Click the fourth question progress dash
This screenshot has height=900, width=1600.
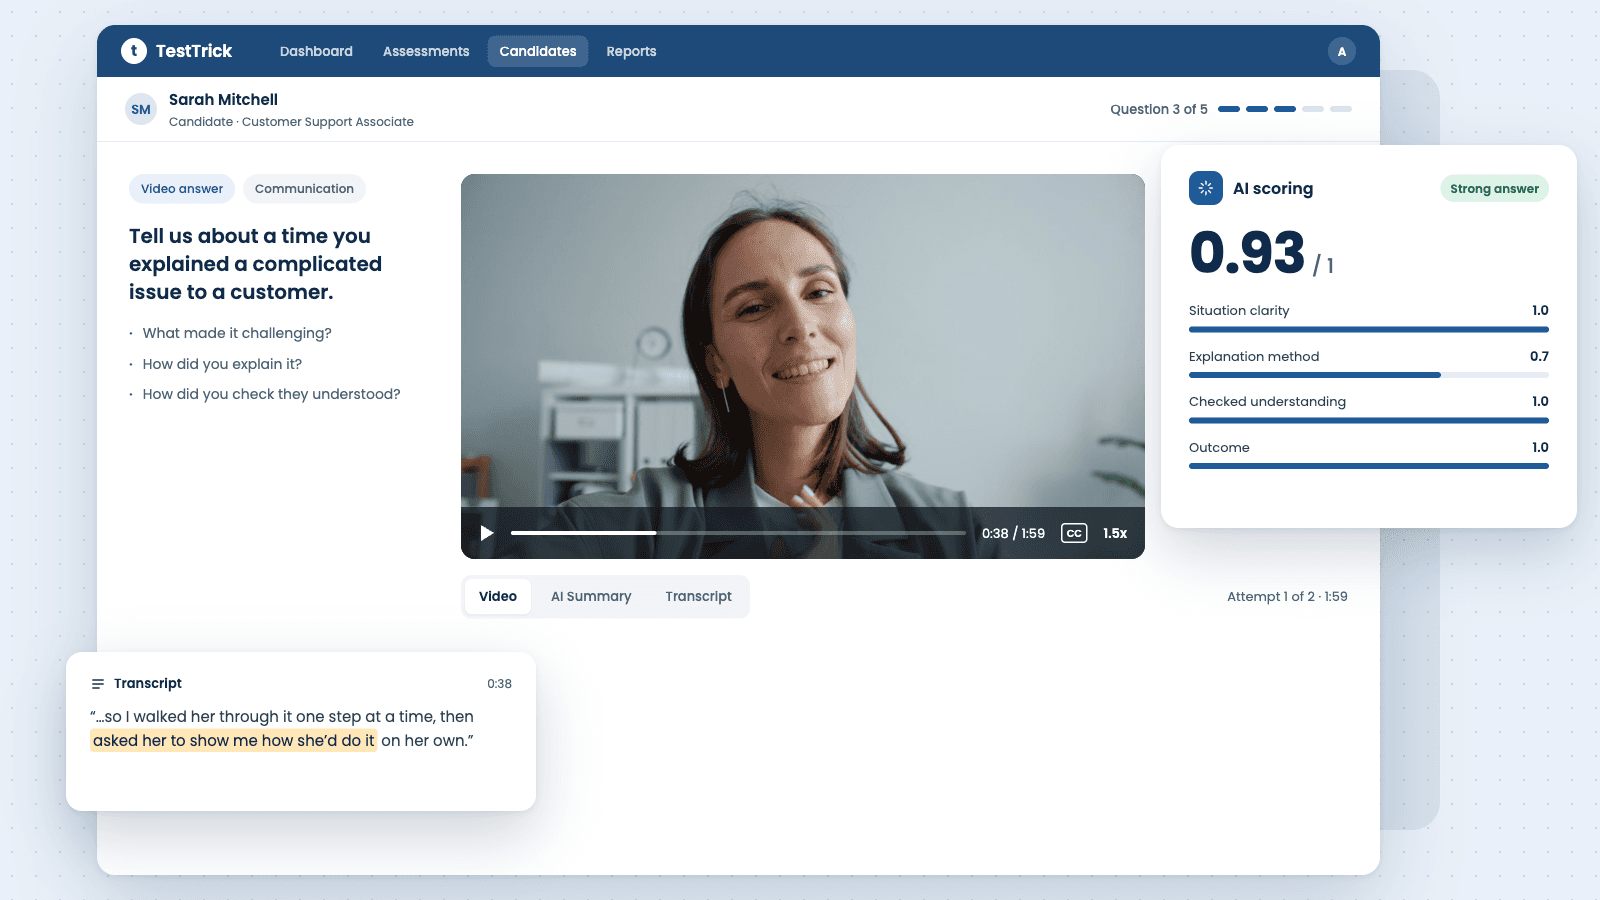click(1313, 109)
